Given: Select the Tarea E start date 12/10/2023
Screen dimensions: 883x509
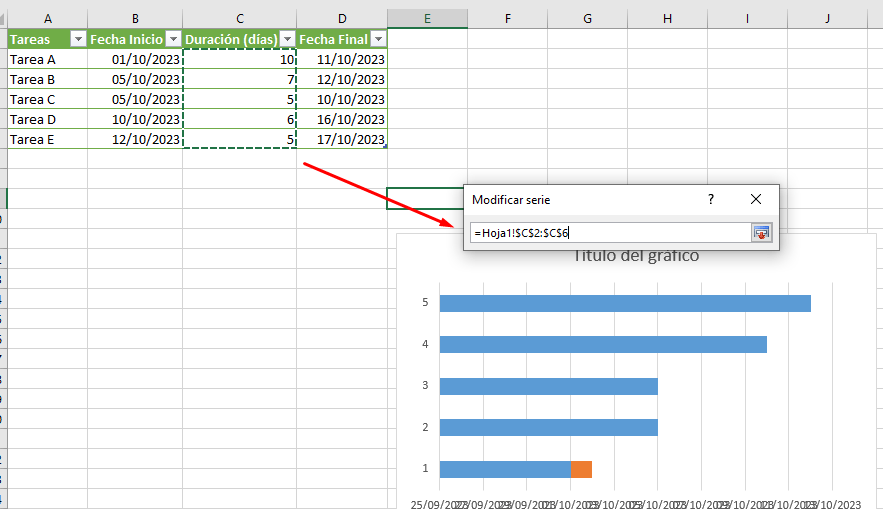Looking at the screenshot, I should tap(135, 139).
